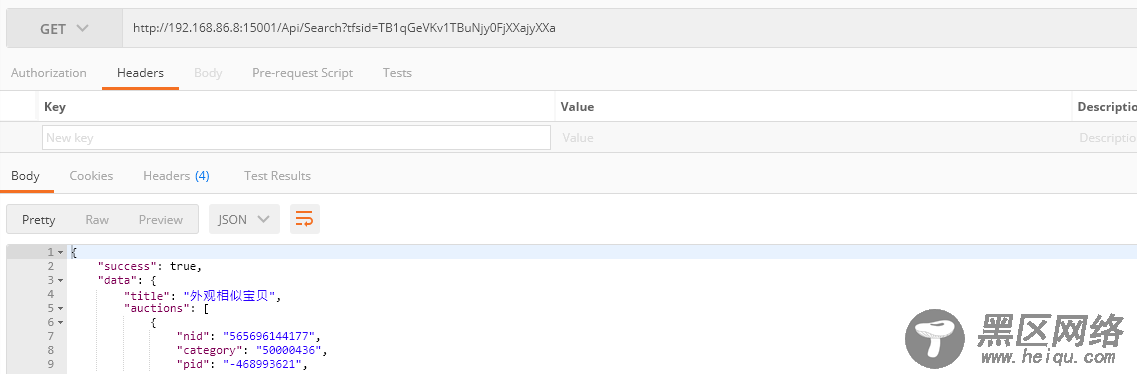Choose the Pretty view button
1137x374 pixels.
tap(38, 220)
